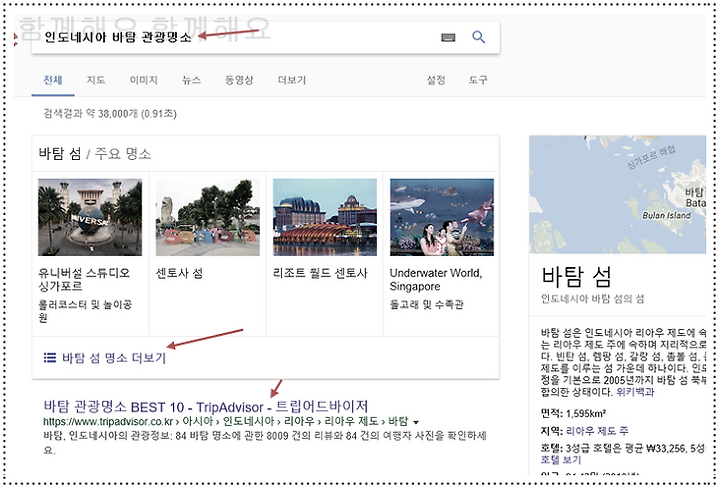Click the Underwater World aquarium photo
Viewport: 720px width, 489px height.
(x=442, y=217)
